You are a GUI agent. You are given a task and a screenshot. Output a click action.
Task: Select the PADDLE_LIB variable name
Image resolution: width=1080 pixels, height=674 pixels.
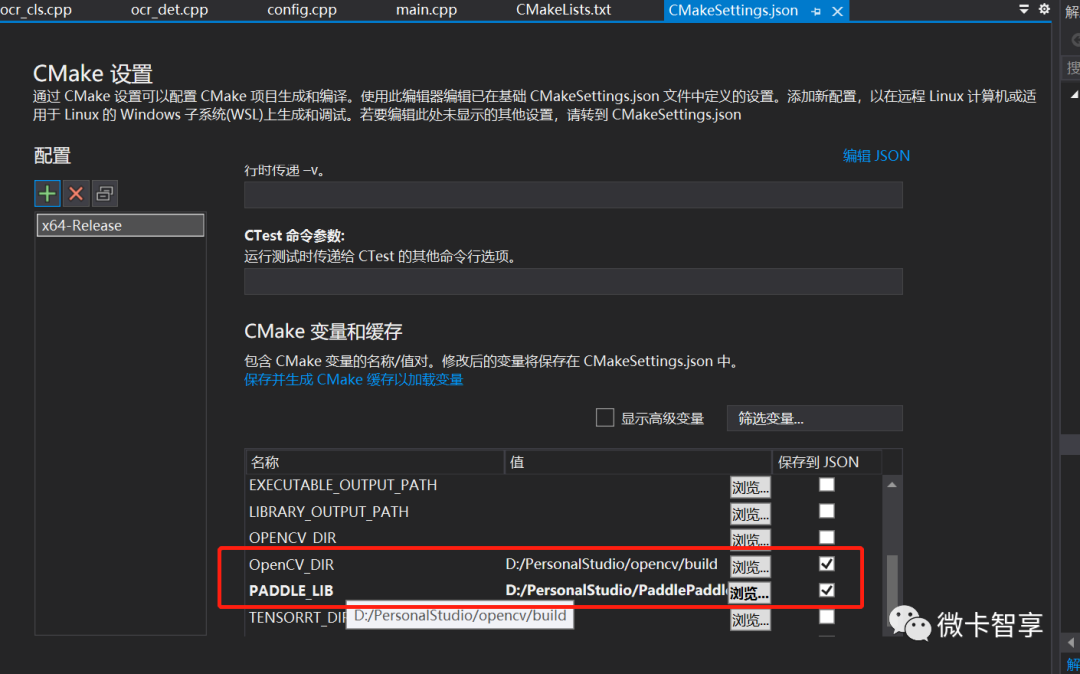291,591
